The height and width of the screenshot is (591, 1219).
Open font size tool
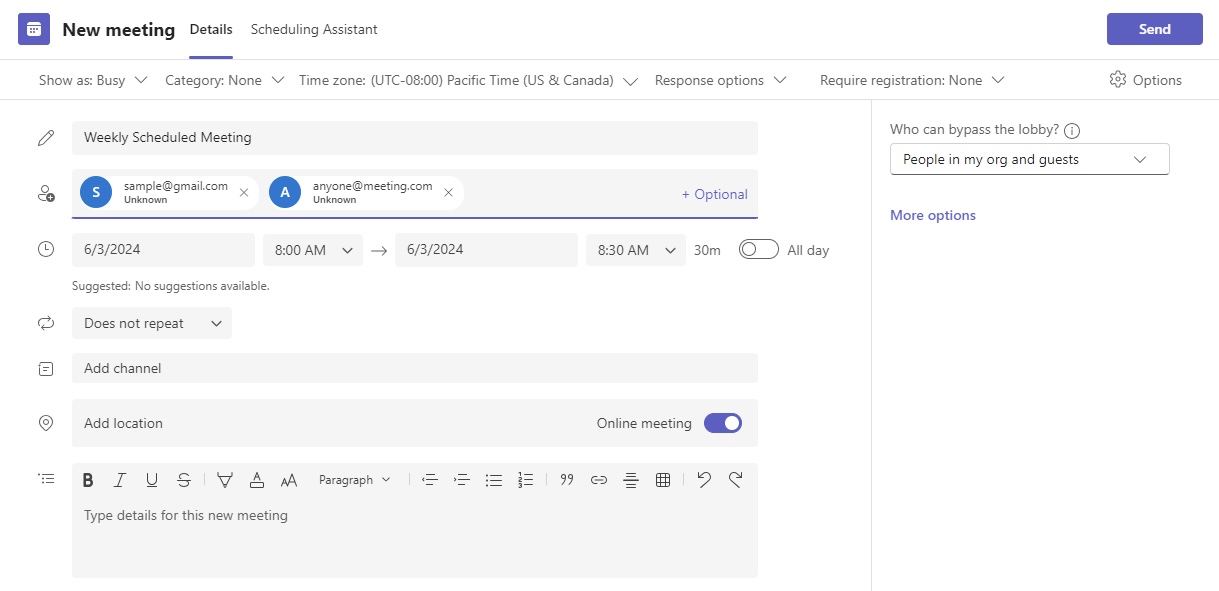(289, 480)
